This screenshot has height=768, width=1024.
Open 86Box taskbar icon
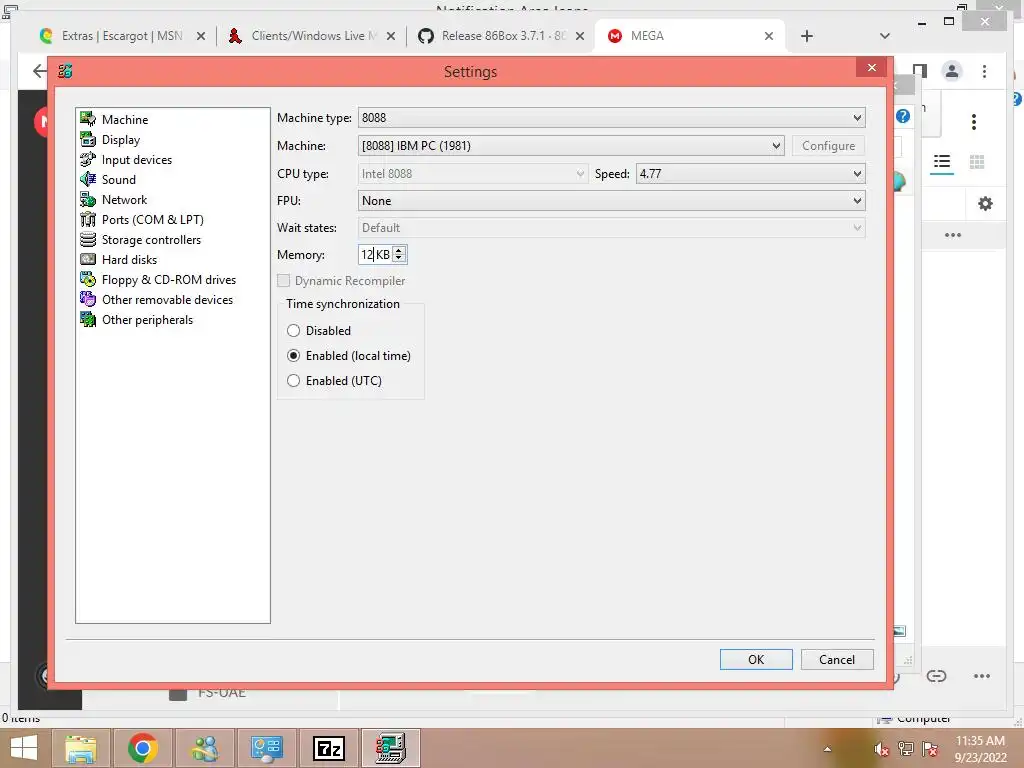click(x=391, y=748)
